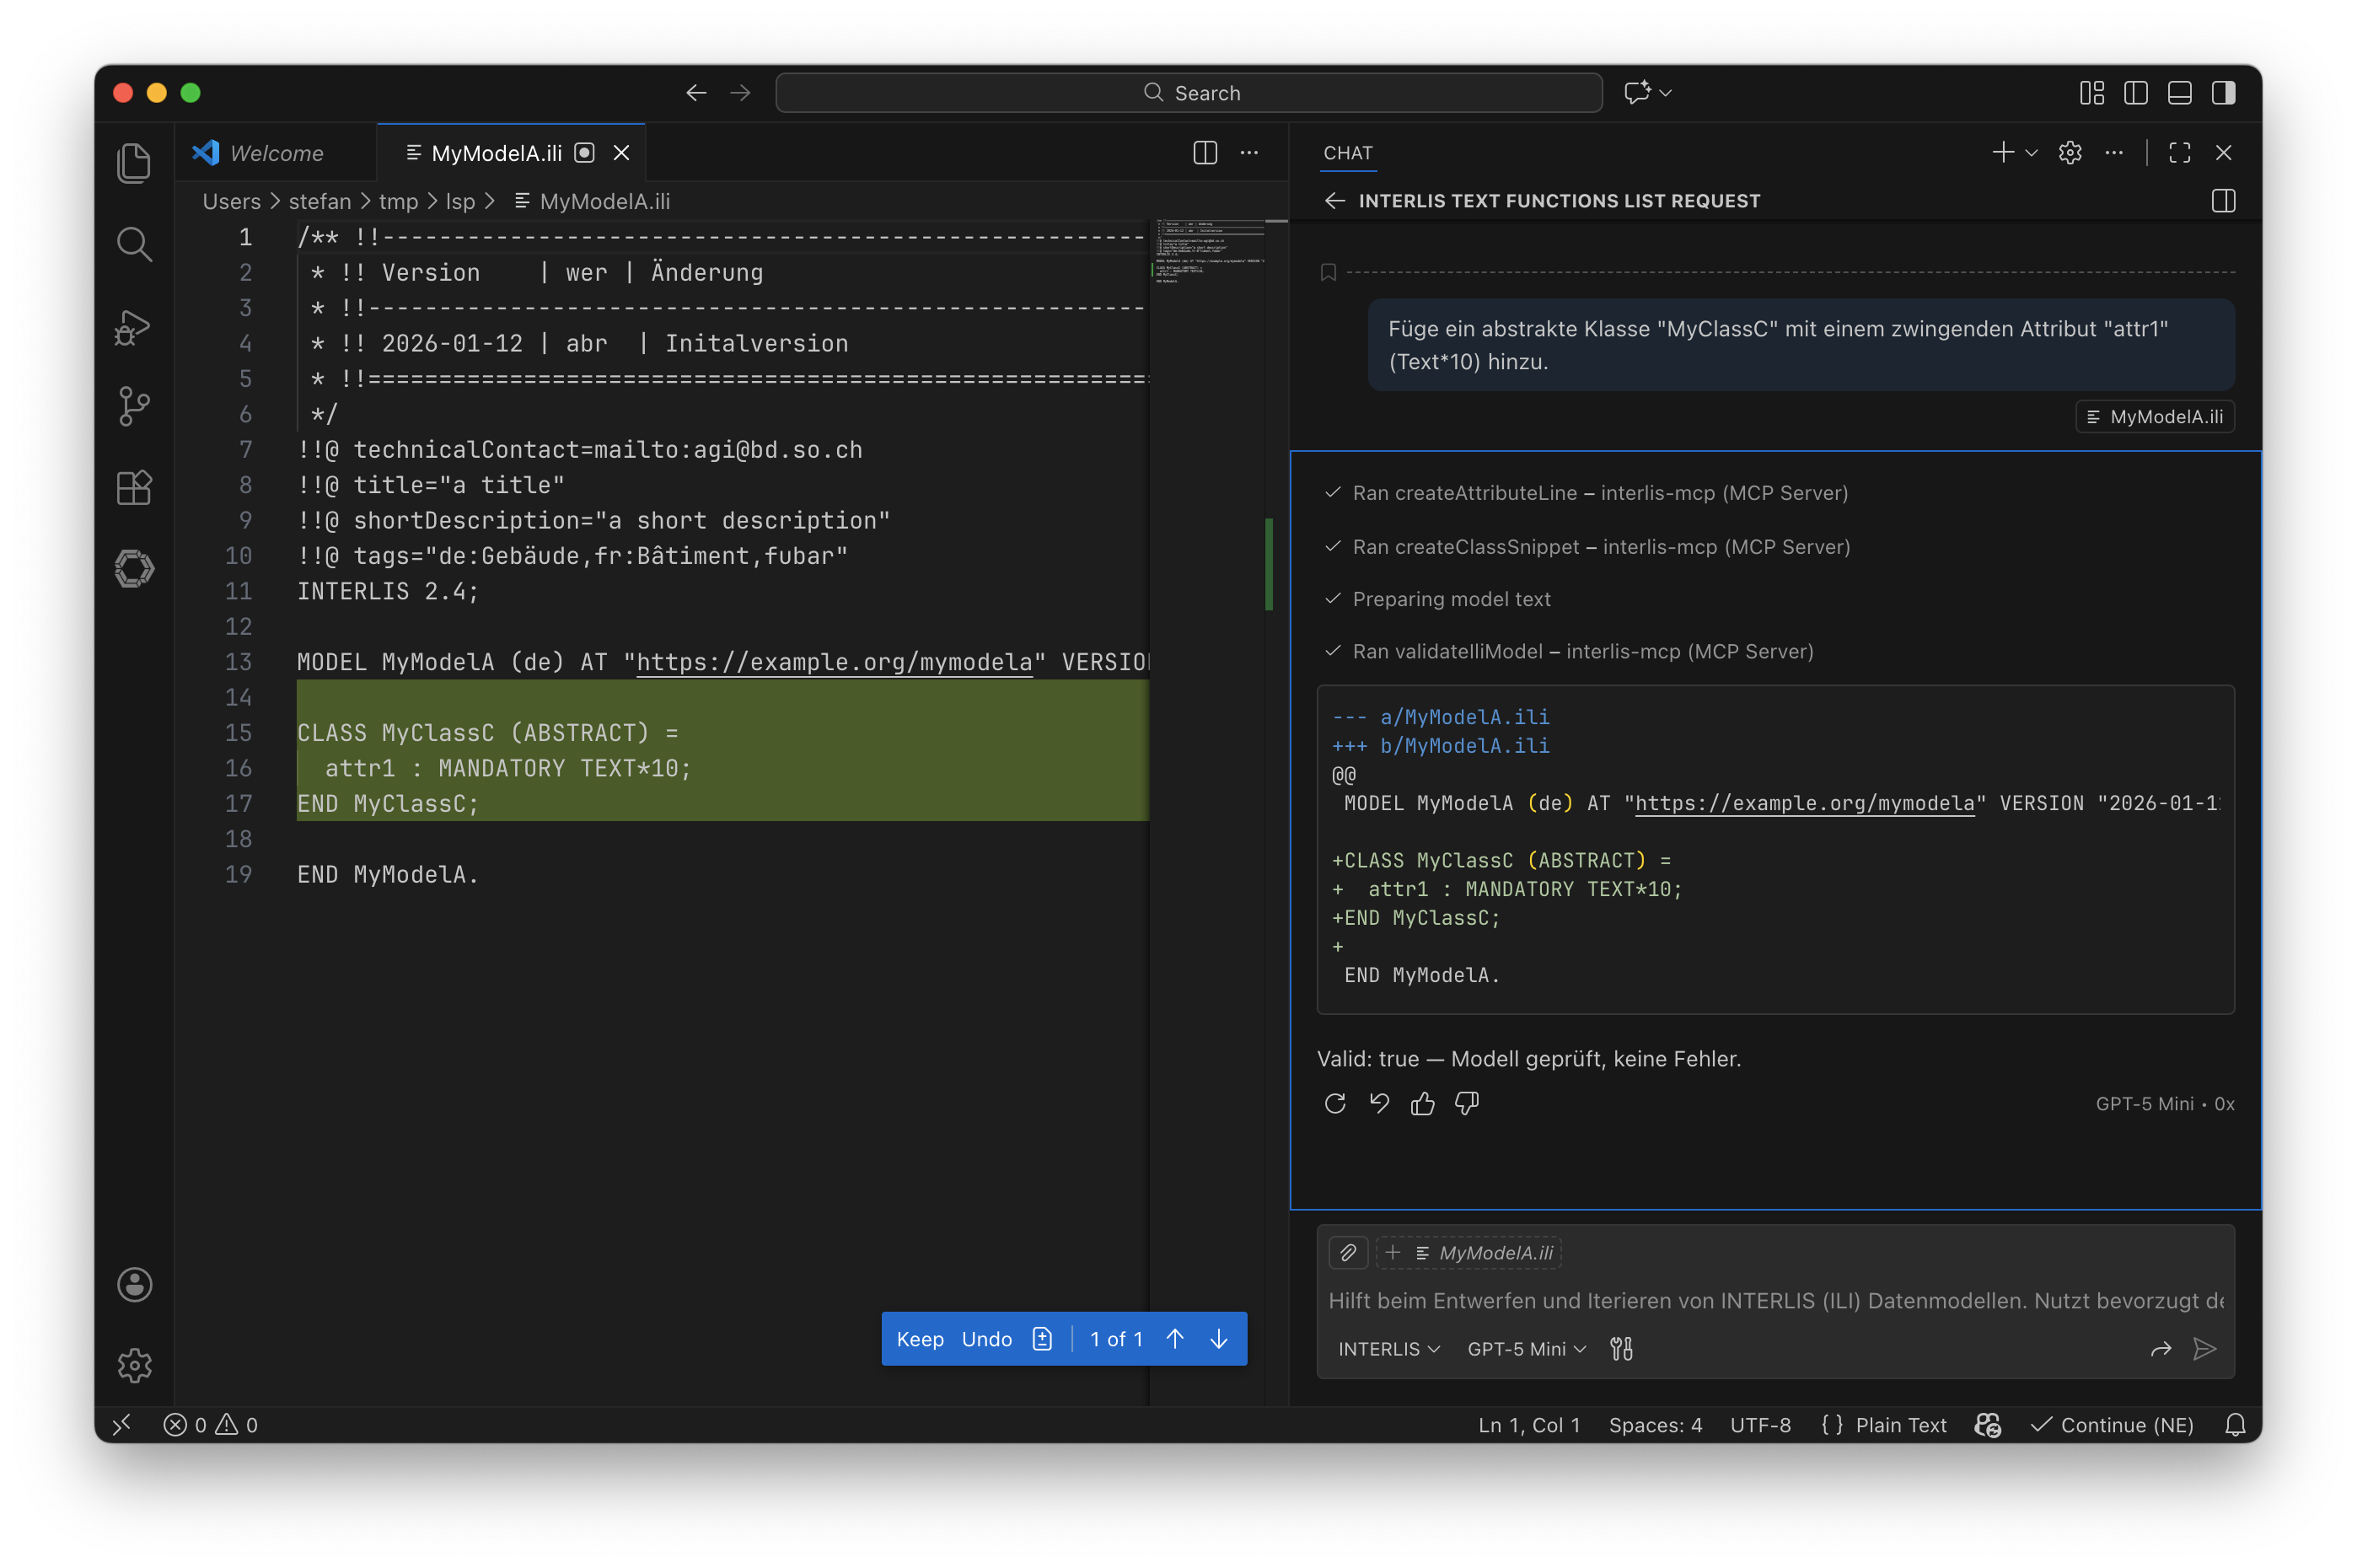Open the notifications bell in the status bar
Viewport: 2357px width, 1568px height.
pos(2236,1425)
